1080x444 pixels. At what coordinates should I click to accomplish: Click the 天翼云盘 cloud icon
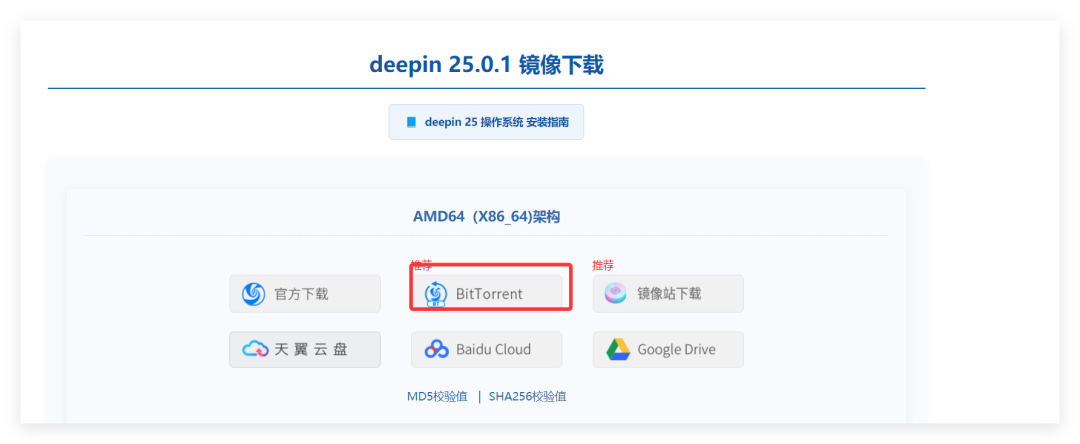tap(256, 349)
